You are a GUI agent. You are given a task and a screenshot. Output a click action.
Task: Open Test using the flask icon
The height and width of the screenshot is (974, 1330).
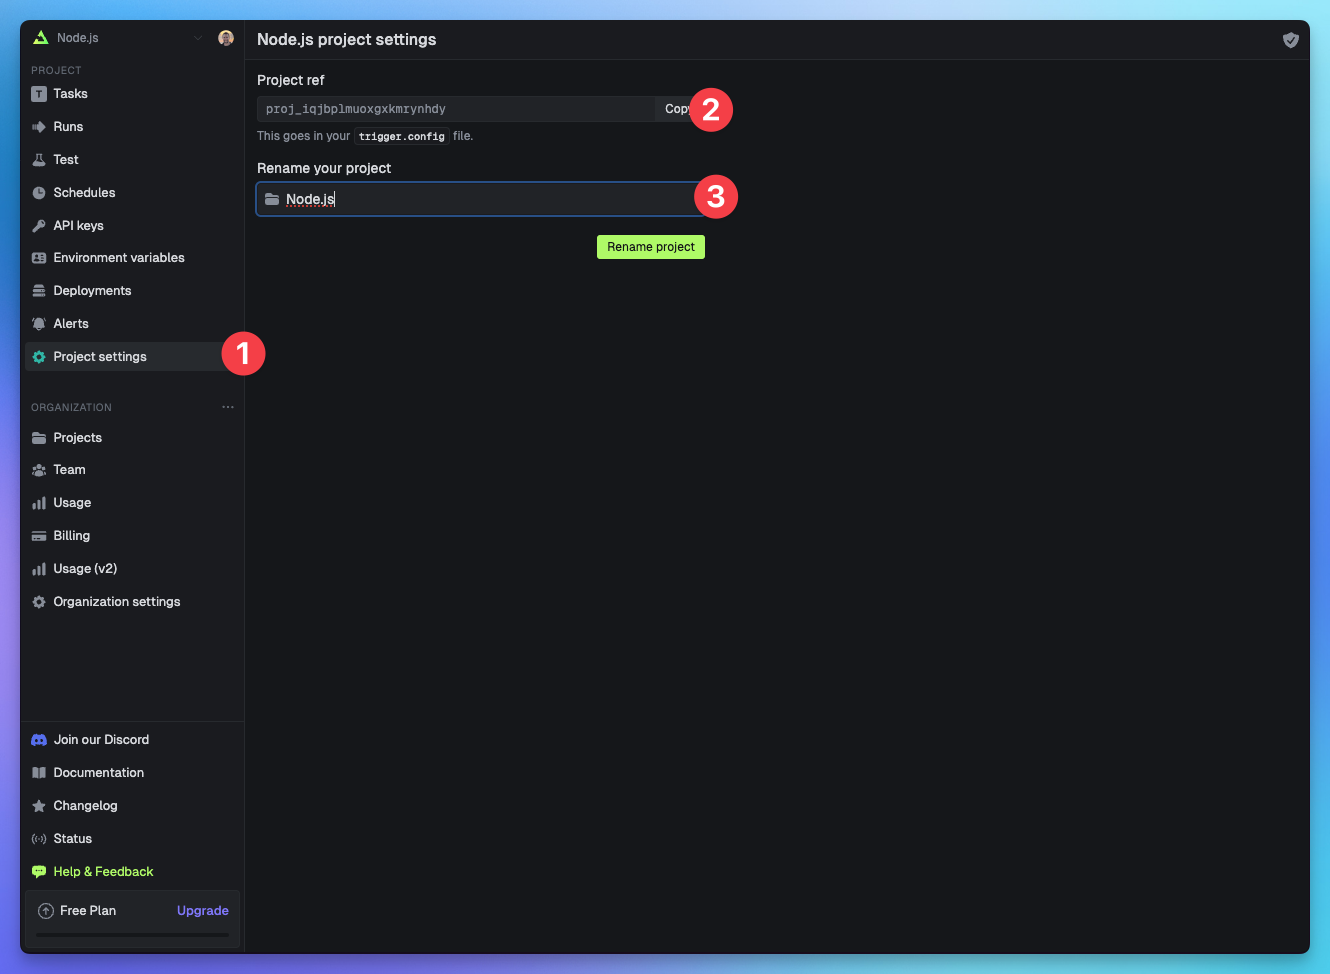pyautogui.click(x=38, y=159)
